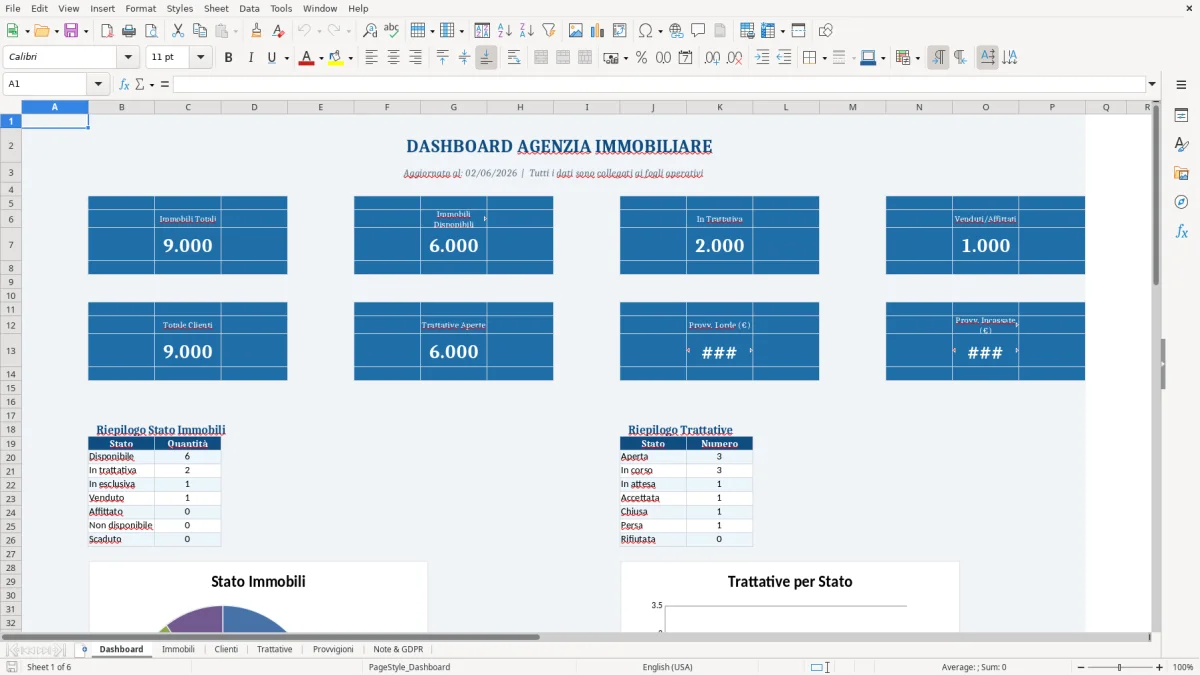Open the Save button dropdown arrow
The width and height of the screenshot is (1200, 675).
[85, 31]
